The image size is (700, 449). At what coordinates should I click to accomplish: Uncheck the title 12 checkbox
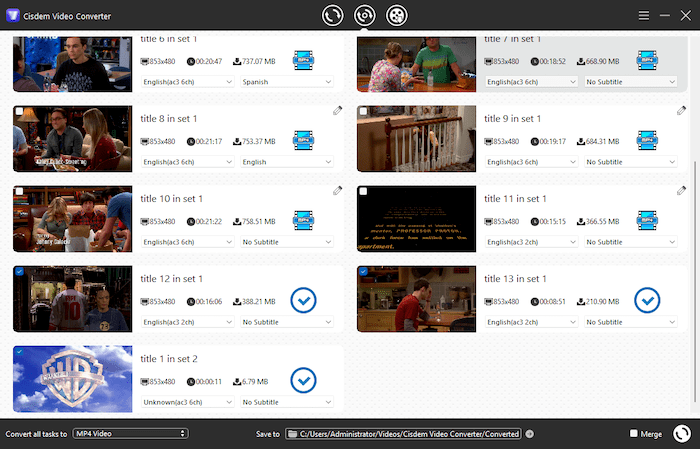click(x=19, y=271)
